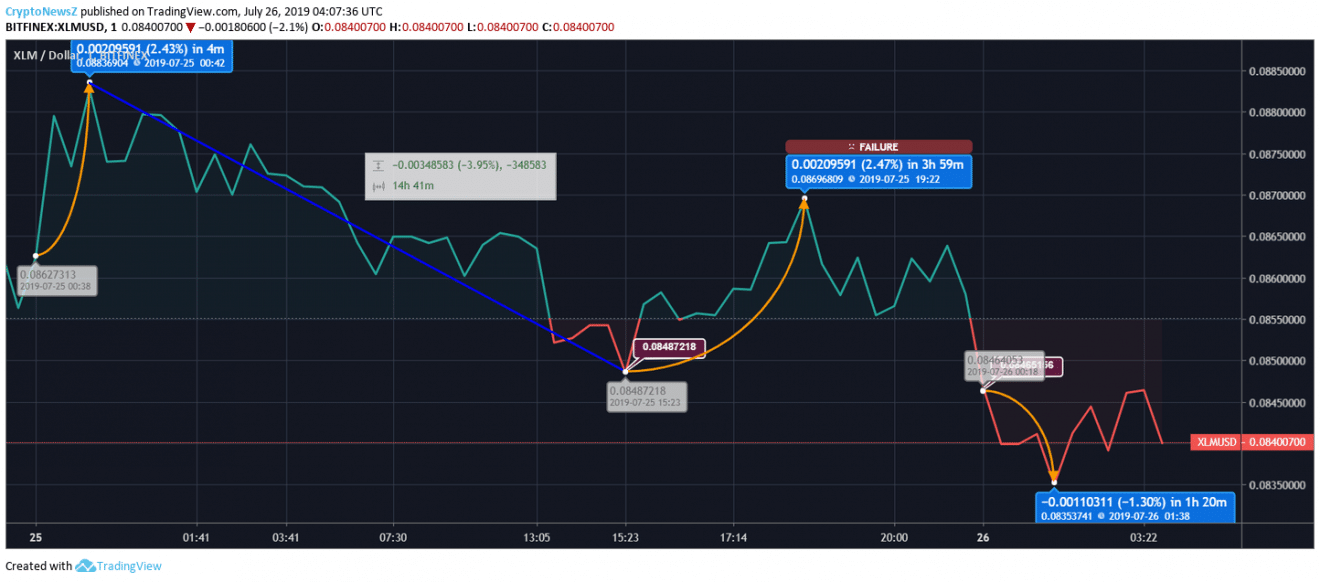Click the 15:23 time axis label
Viewport: 1320px width, 582px height.
(x=625, y=537)
